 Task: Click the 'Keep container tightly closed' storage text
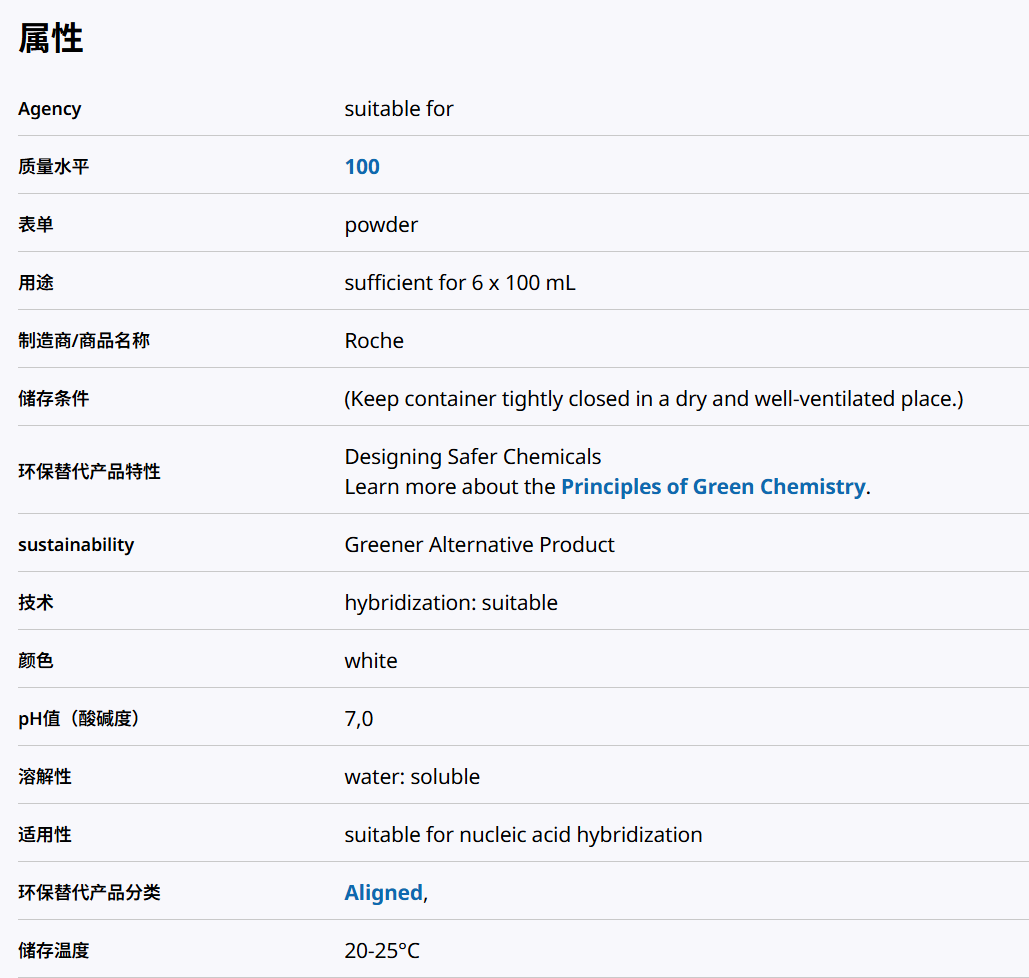[x=654, y=399]
